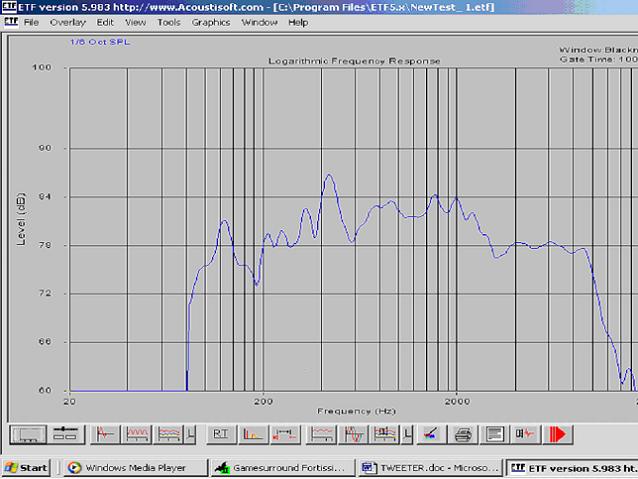Click the impulse response waveform icon
Viewport: 638px width, 479px height.
click(105, 434)
